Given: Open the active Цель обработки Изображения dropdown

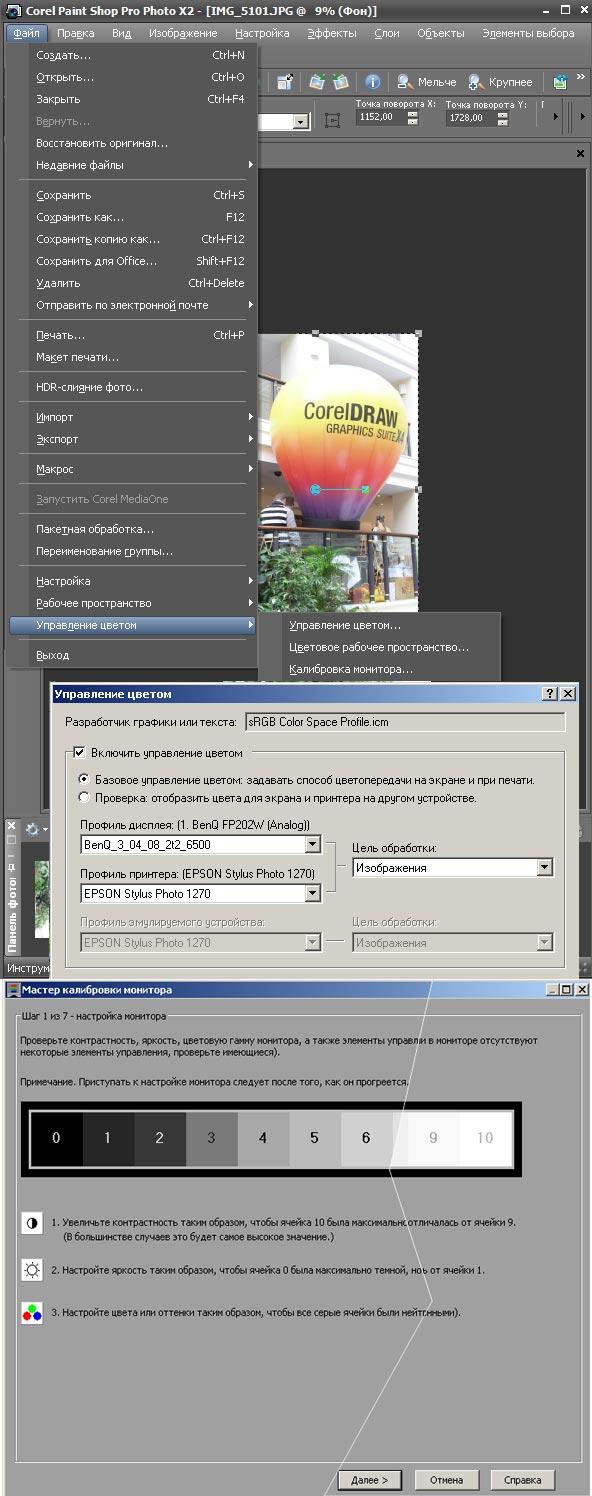Looking at the screenshot, I should pos(544,868).
